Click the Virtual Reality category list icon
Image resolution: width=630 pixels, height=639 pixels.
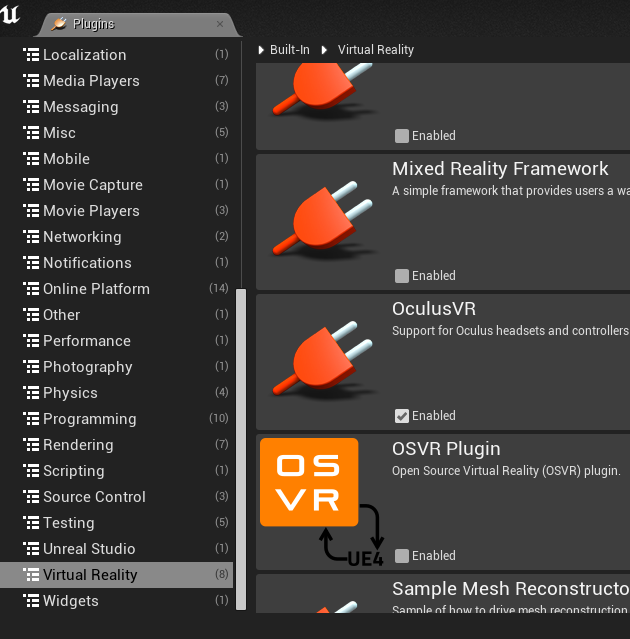tap(31, 575)
